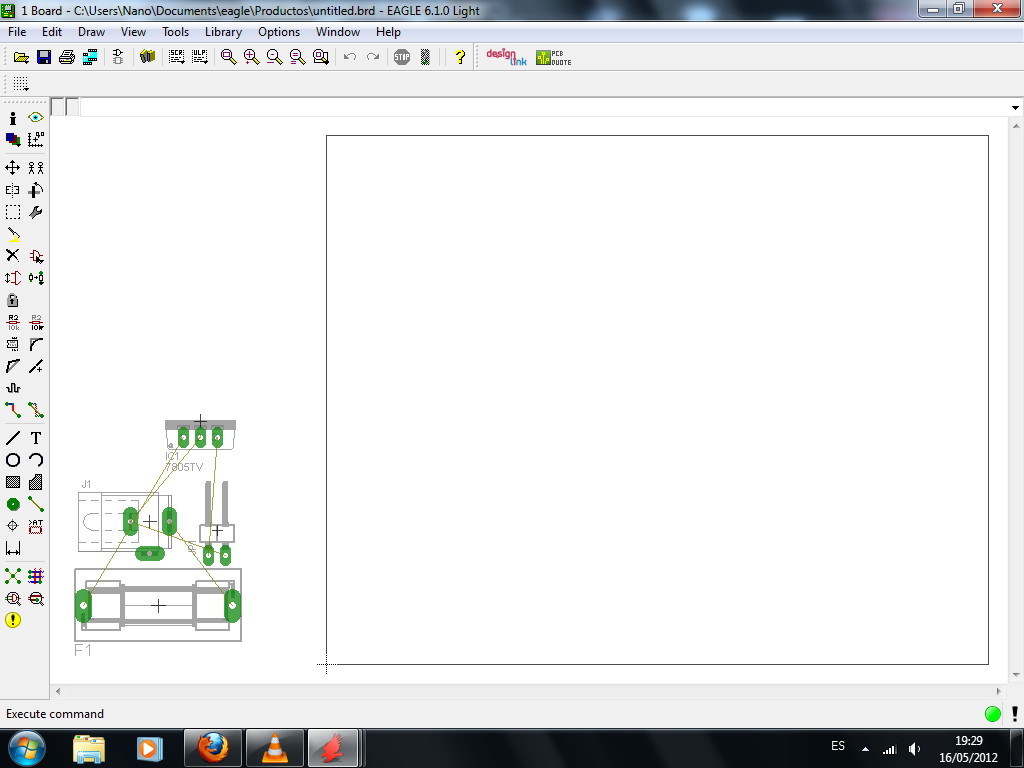Select the Polygon tool

click(36, 482)
